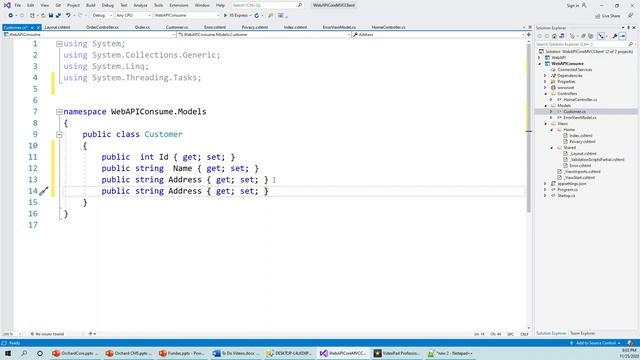Screen dimensions: 640x360
Task: Open the Debug configuration dropdown
Action: pyautogui.click(x=102, y=16)
